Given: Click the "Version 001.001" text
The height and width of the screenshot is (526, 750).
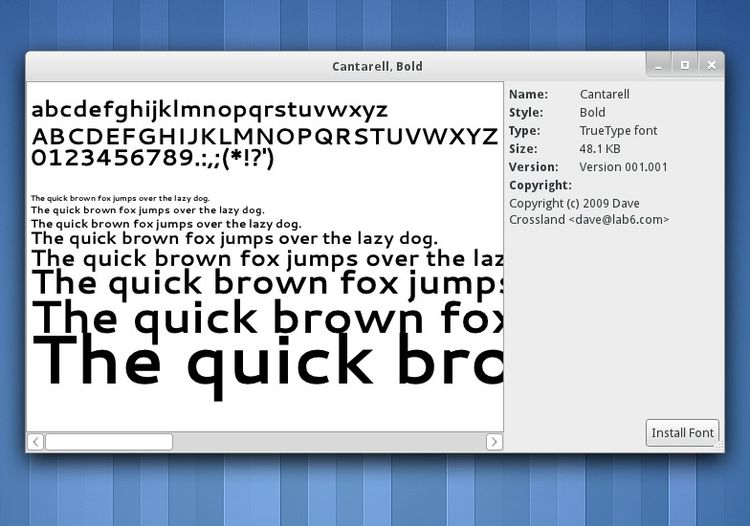Looking at the screenshot, I should 624,167.
